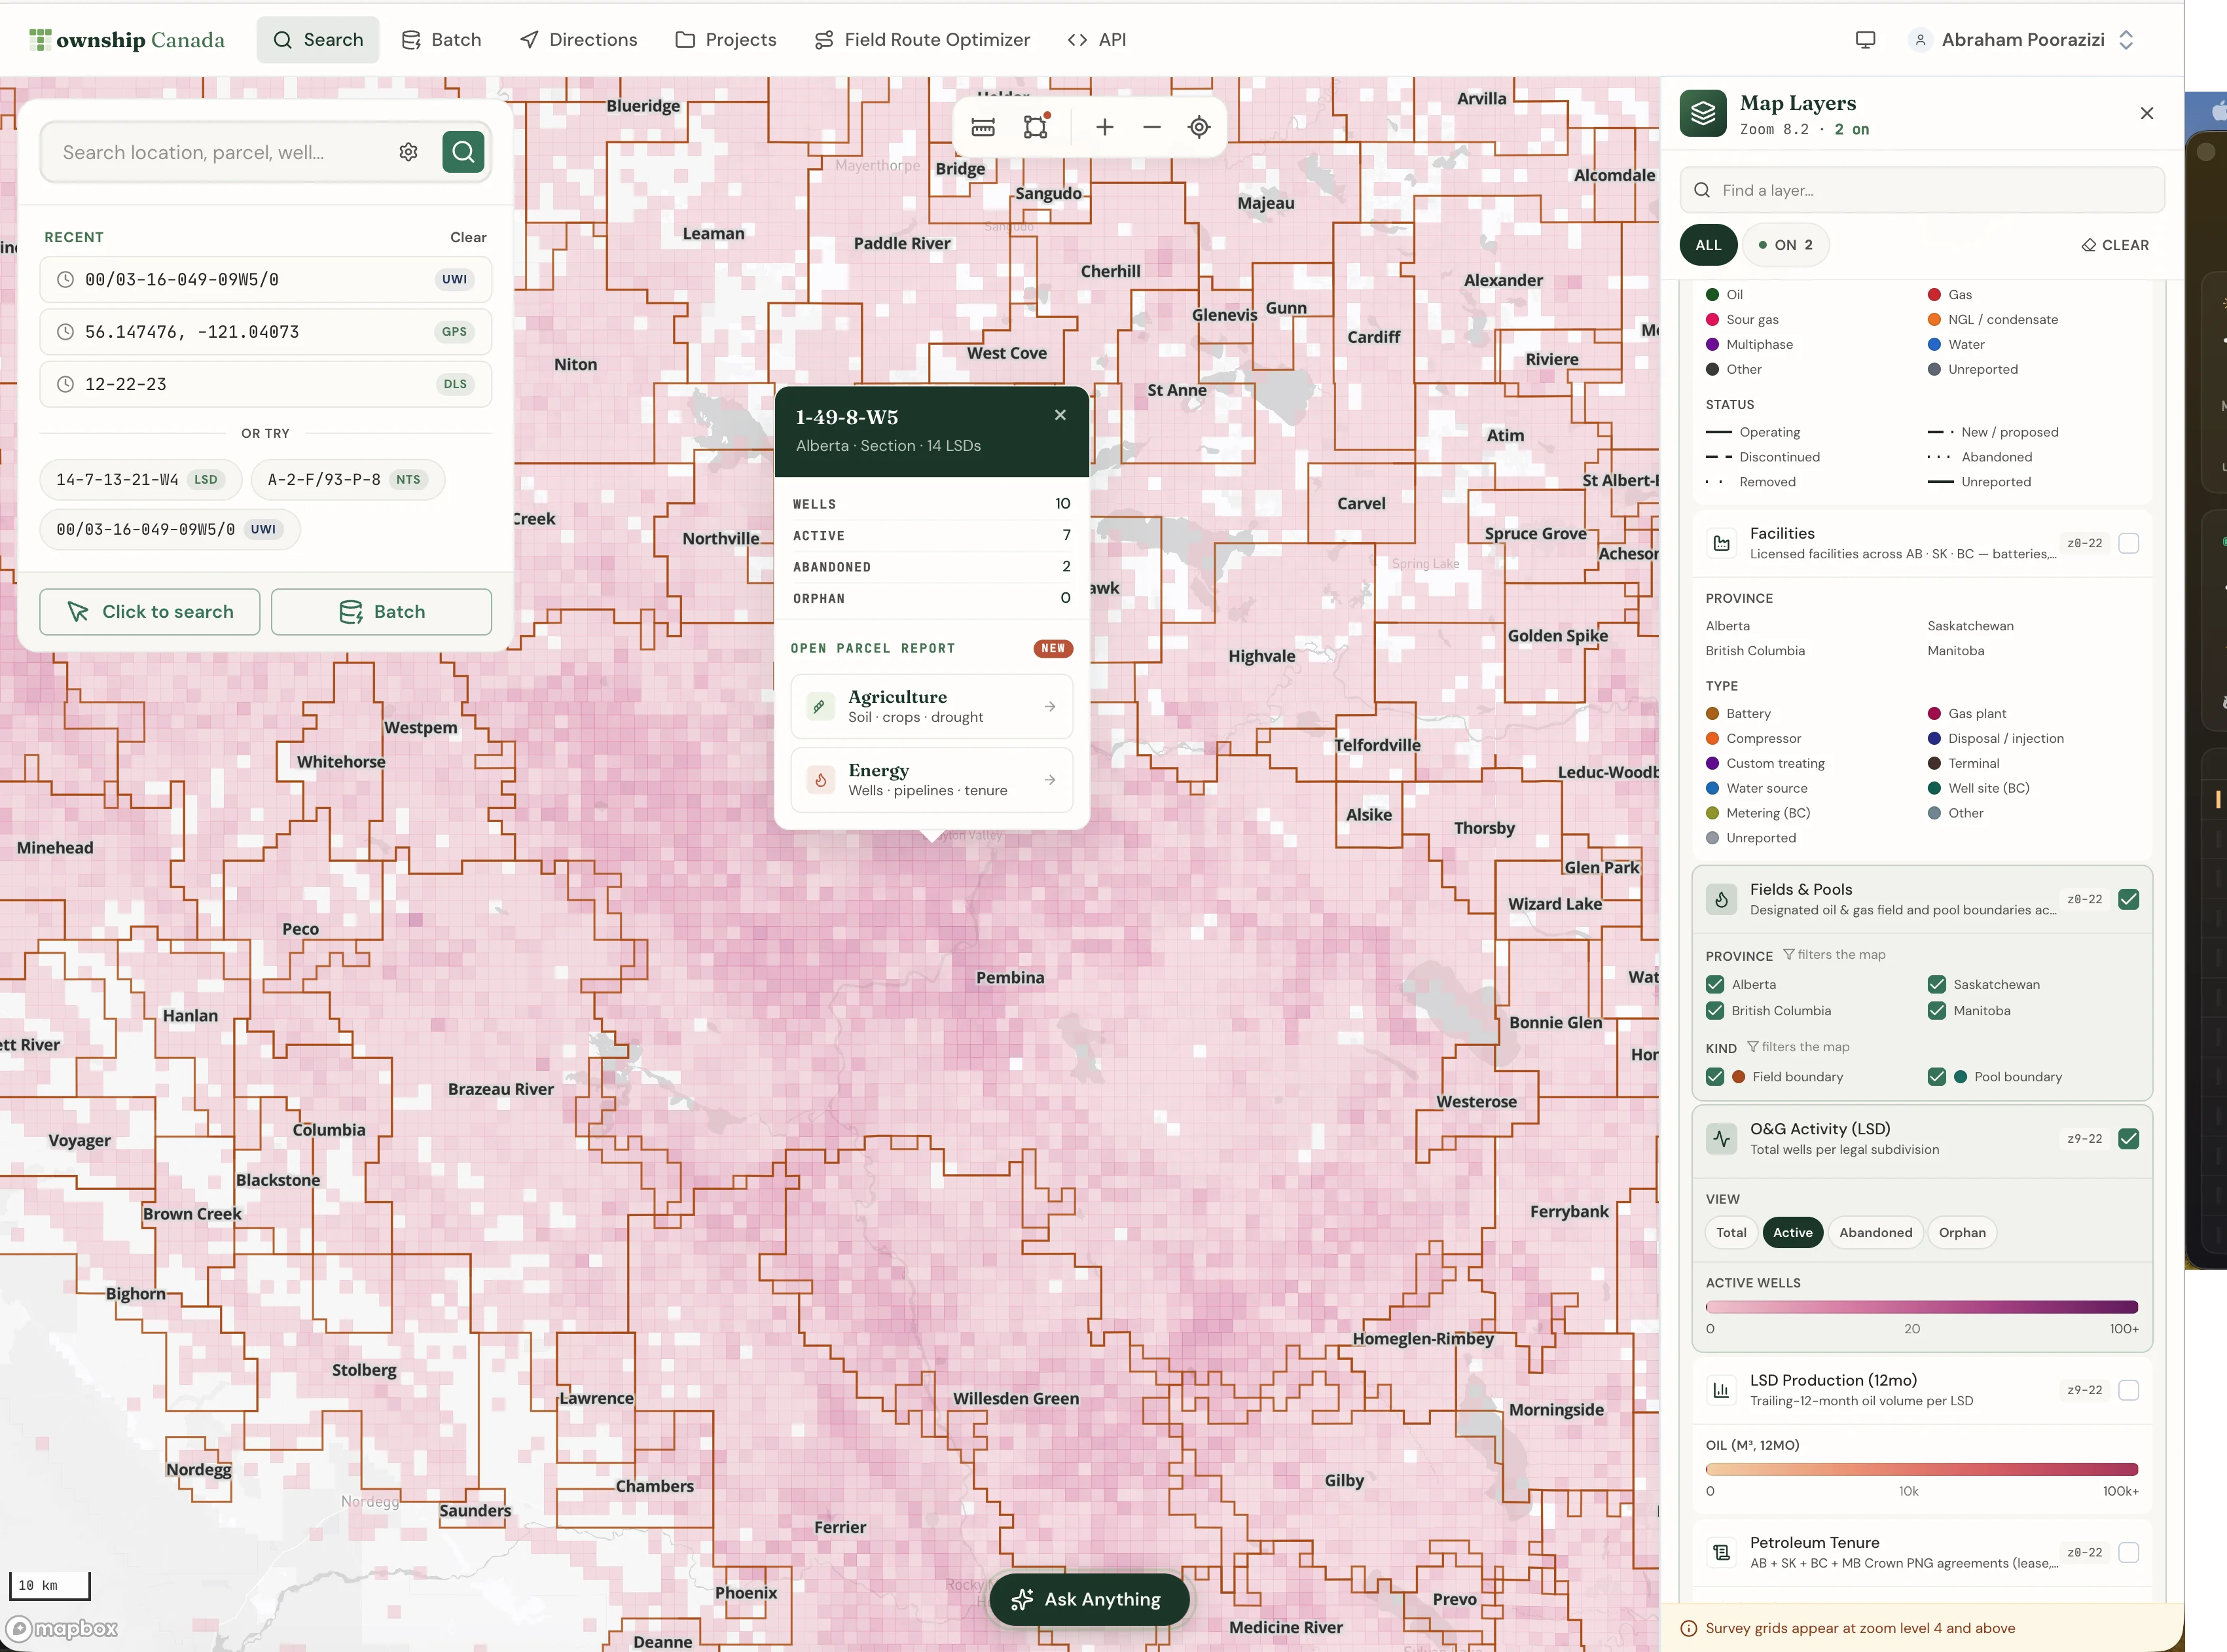The width and height of the screenshot is (2227, 1652).
Task: Open the Agriculture parcel report arrow
Action: pos(1050,706)
